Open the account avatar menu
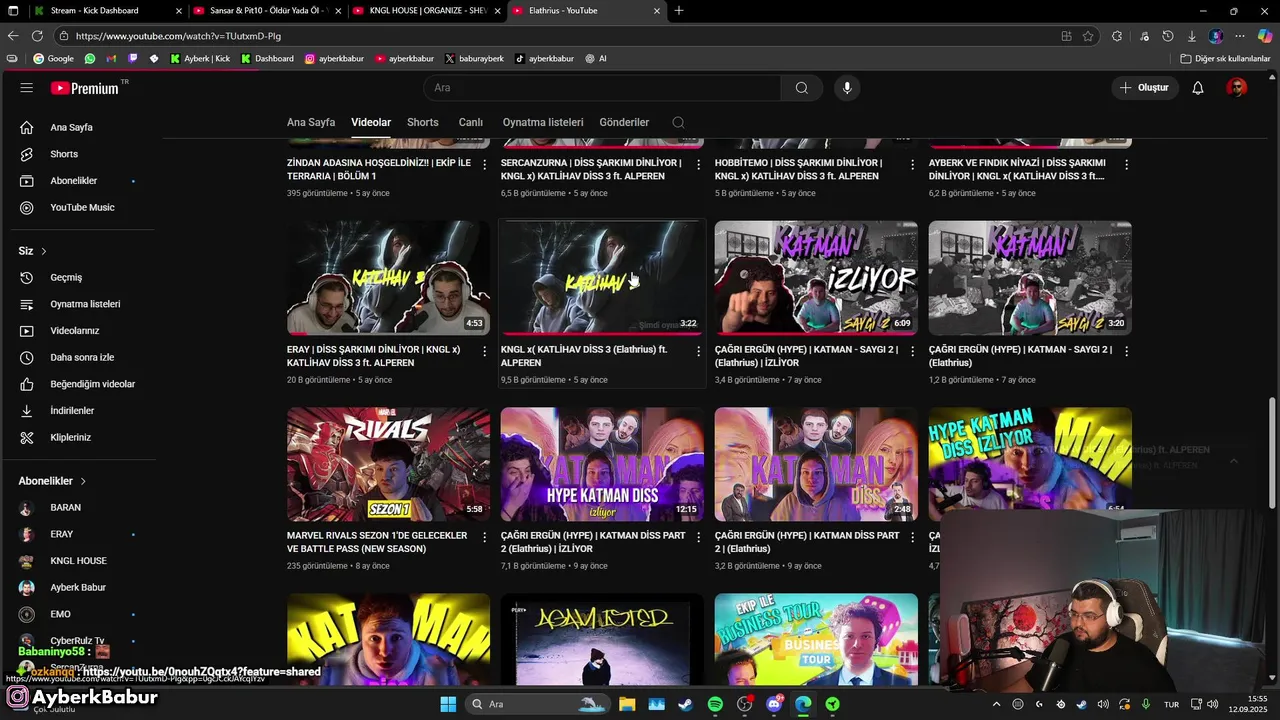Screen dimensions: 1280x720 click(1237, 88)
